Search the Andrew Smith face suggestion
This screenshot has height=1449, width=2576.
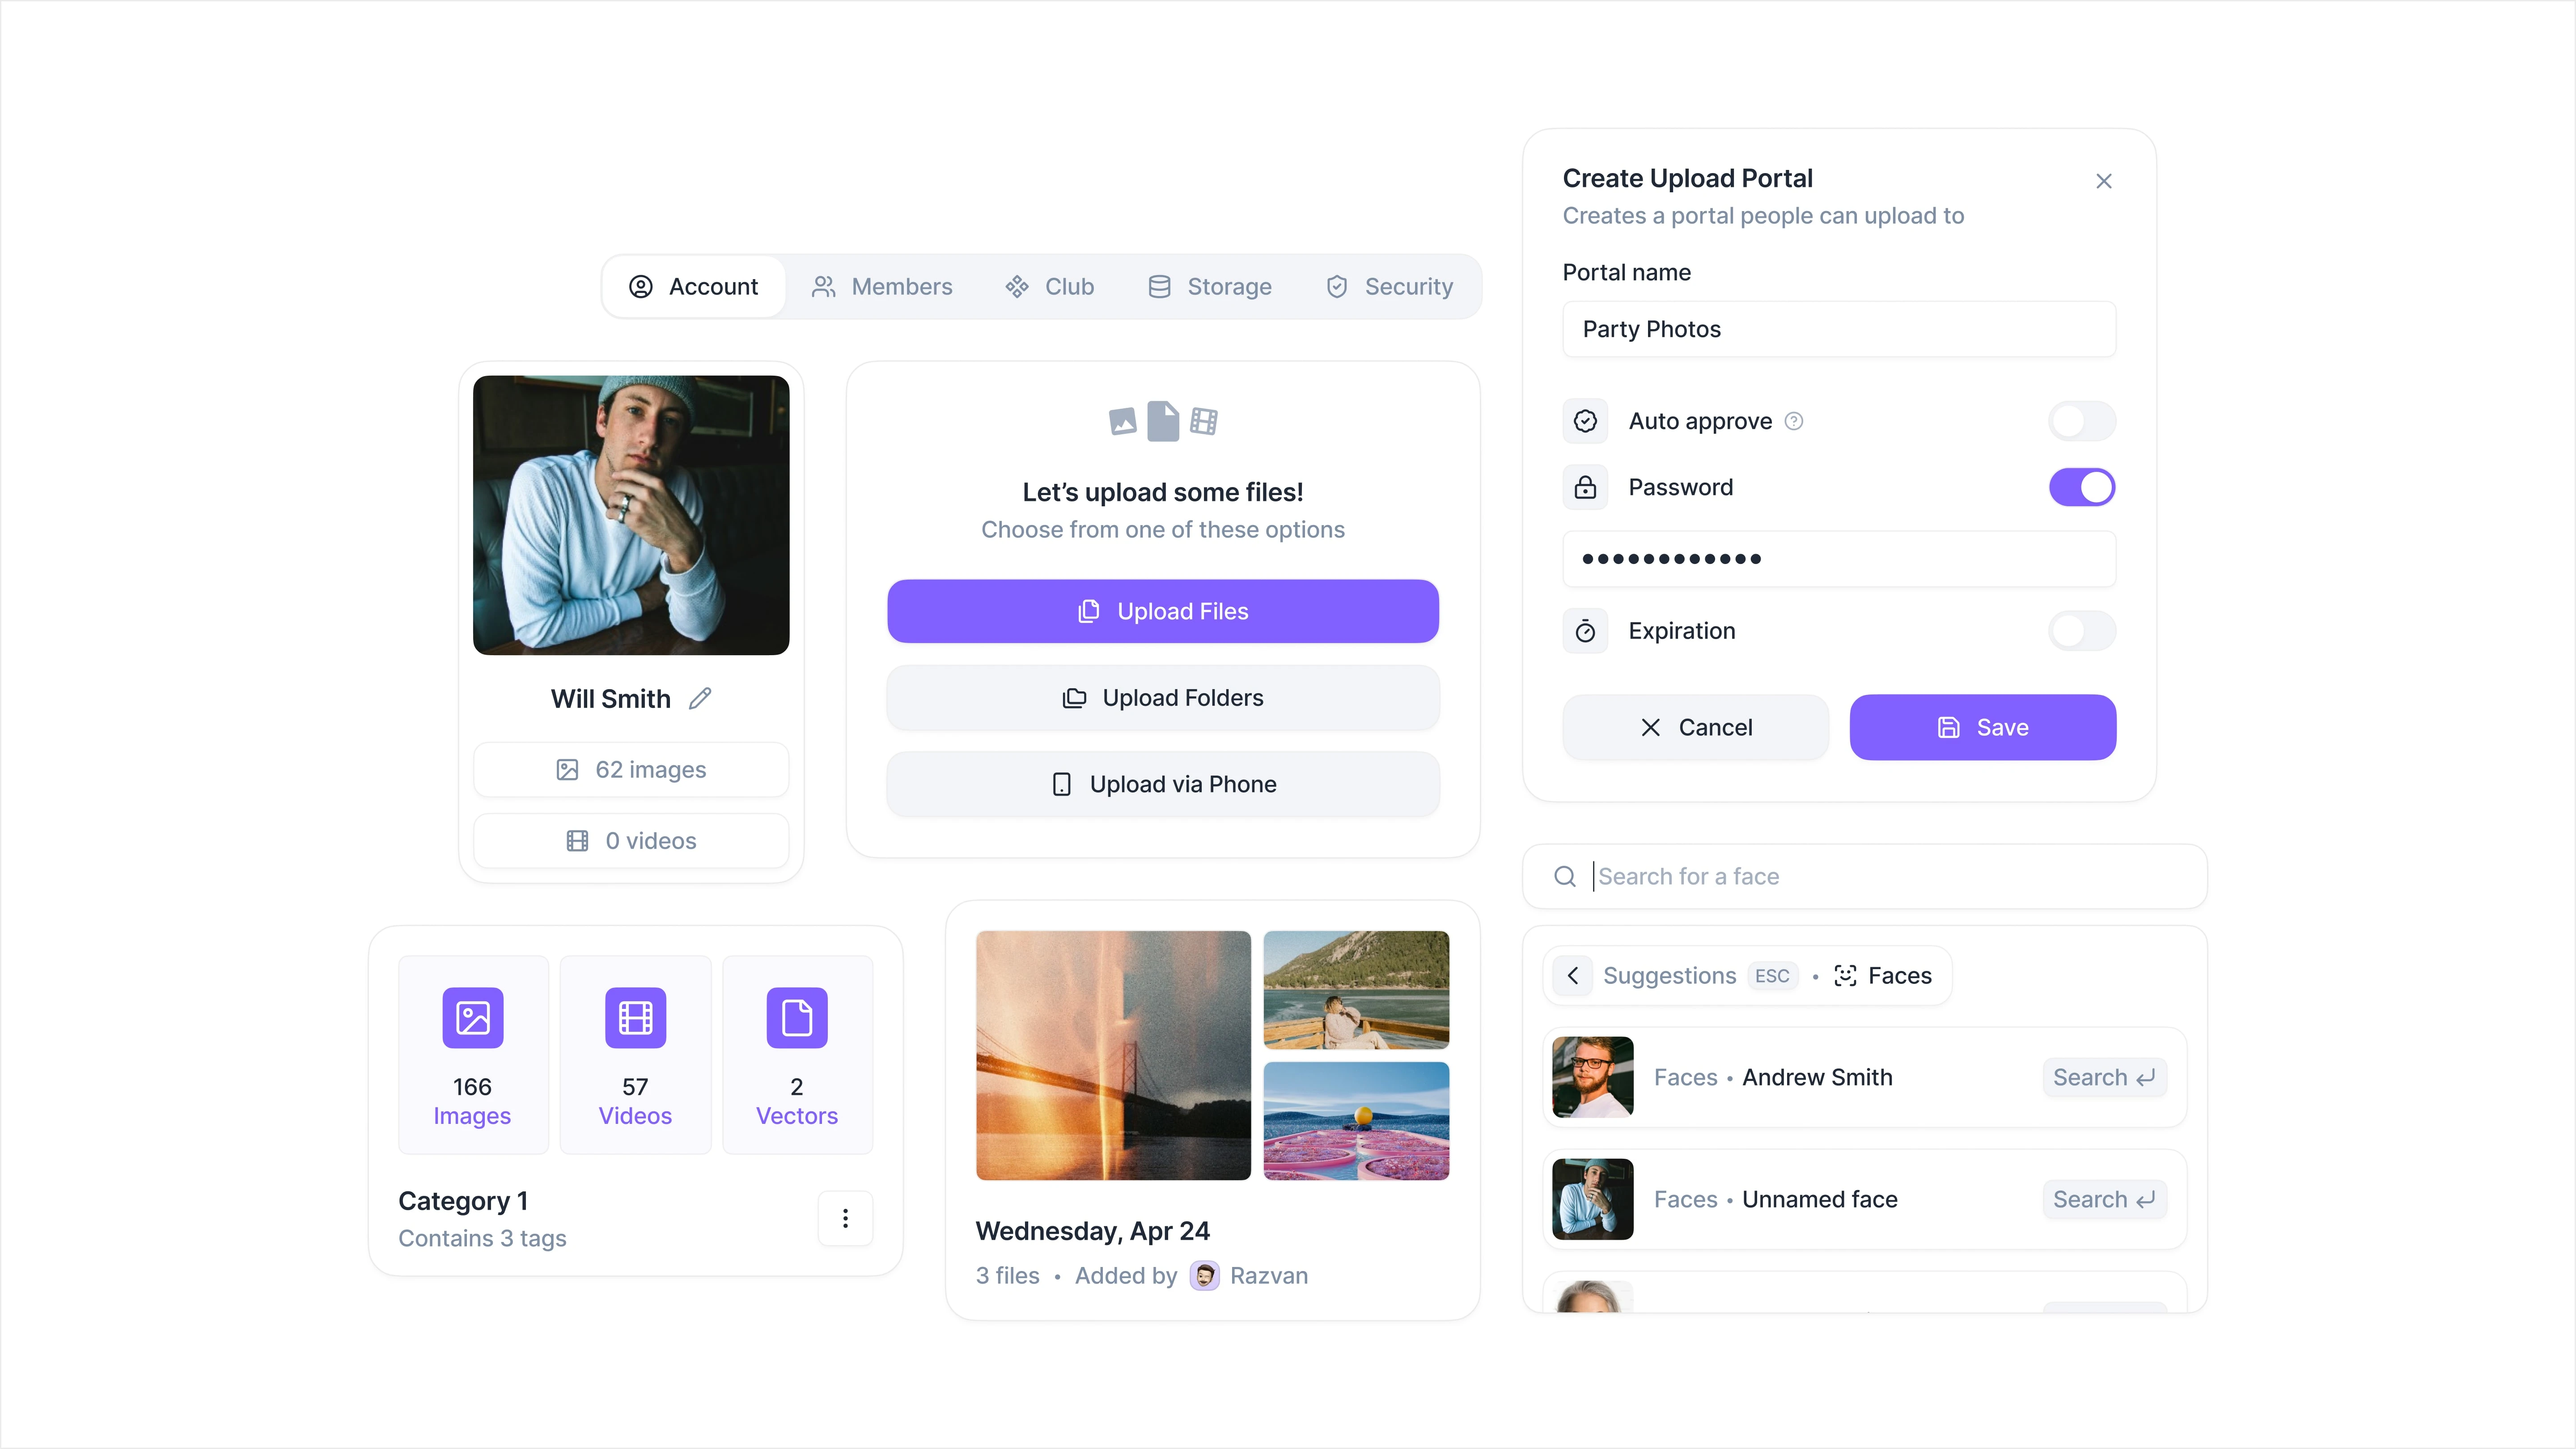pyautogui.click(x=2104, y=1077)
